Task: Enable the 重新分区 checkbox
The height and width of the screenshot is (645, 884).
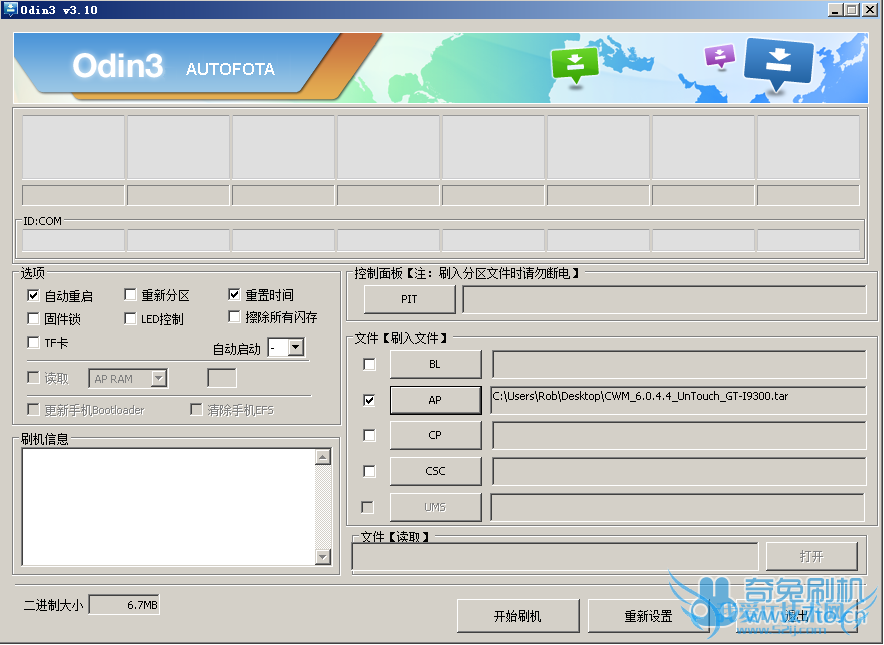Action: click(130, 294)
